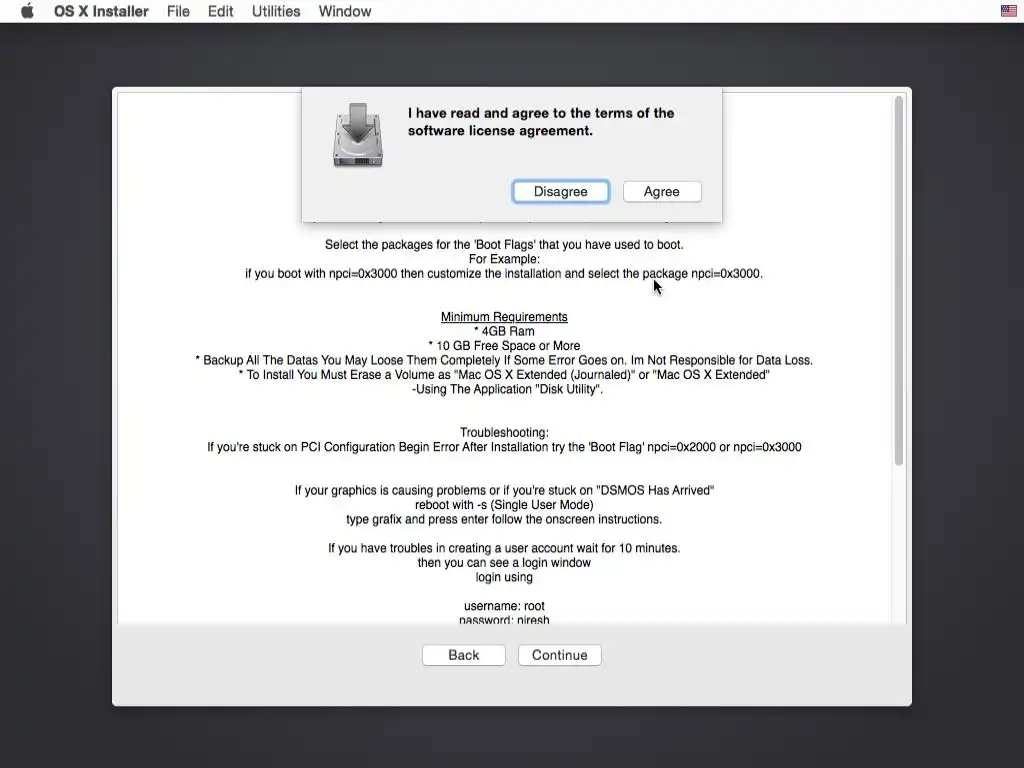This screenshot has height=768, width=1024.
Task: Click the Back button
Action: point(464,655)
